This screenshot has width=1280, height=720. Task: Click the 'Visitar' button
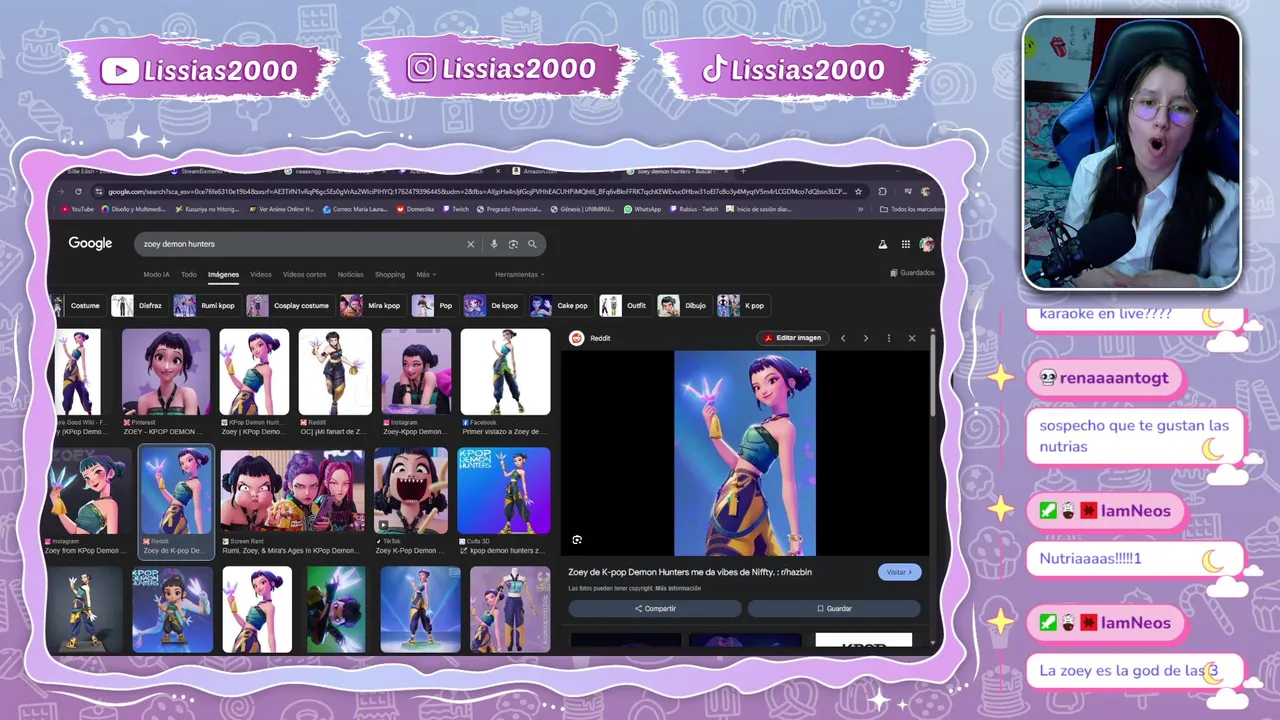tap(900, 572)
